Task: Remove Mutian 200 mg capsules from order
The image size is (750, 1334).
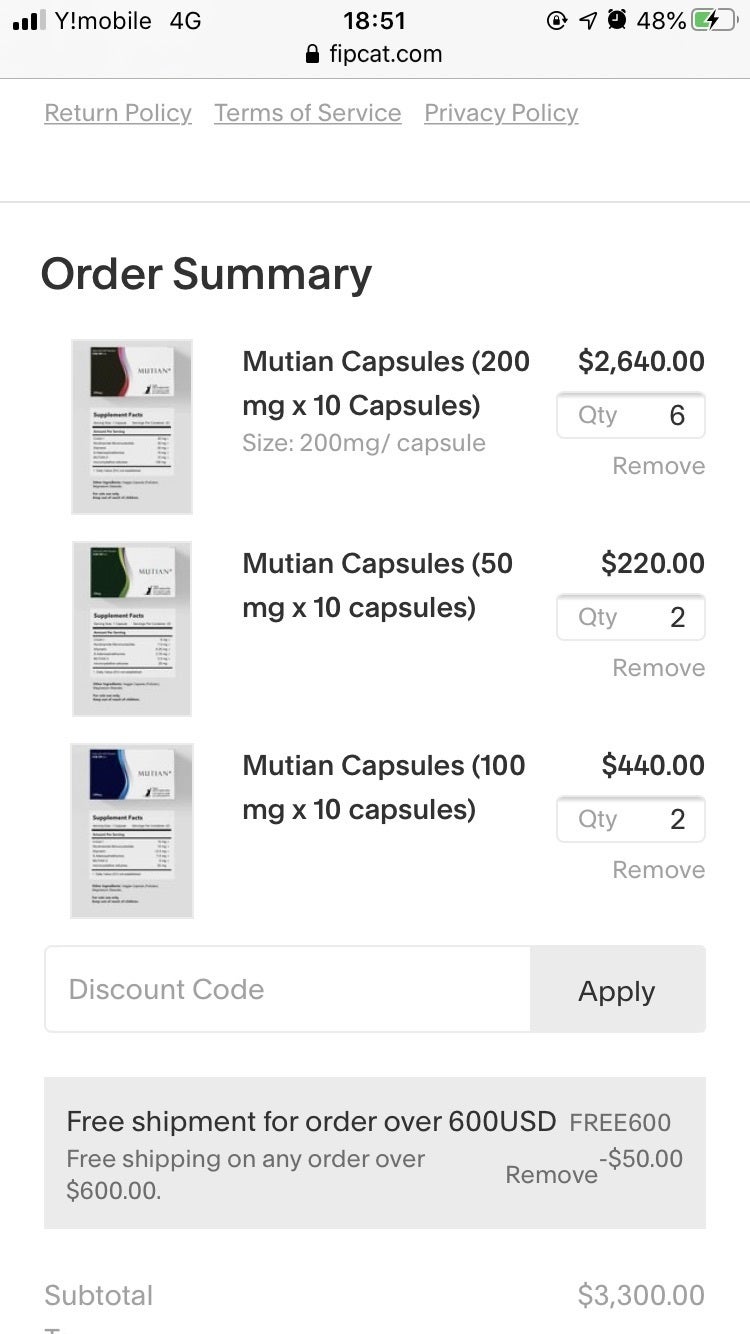Action: 658,466
